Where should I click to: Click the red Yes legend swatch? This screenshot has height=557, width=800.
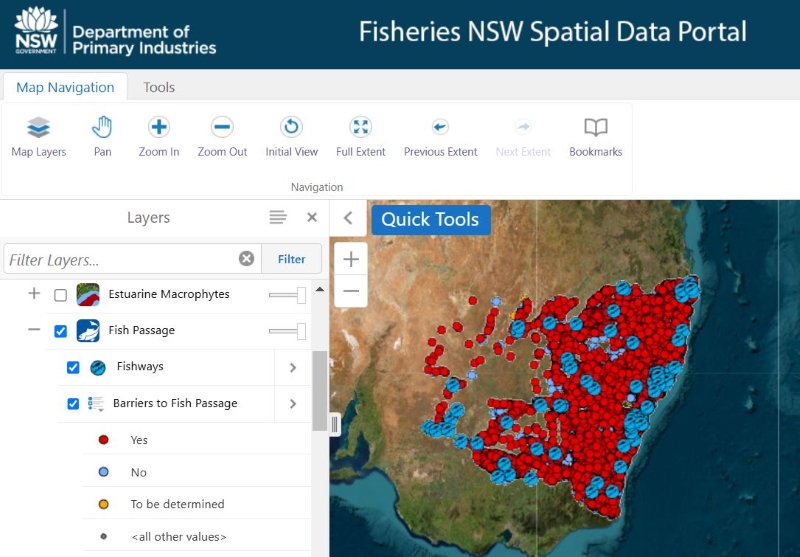coord(103,440)
